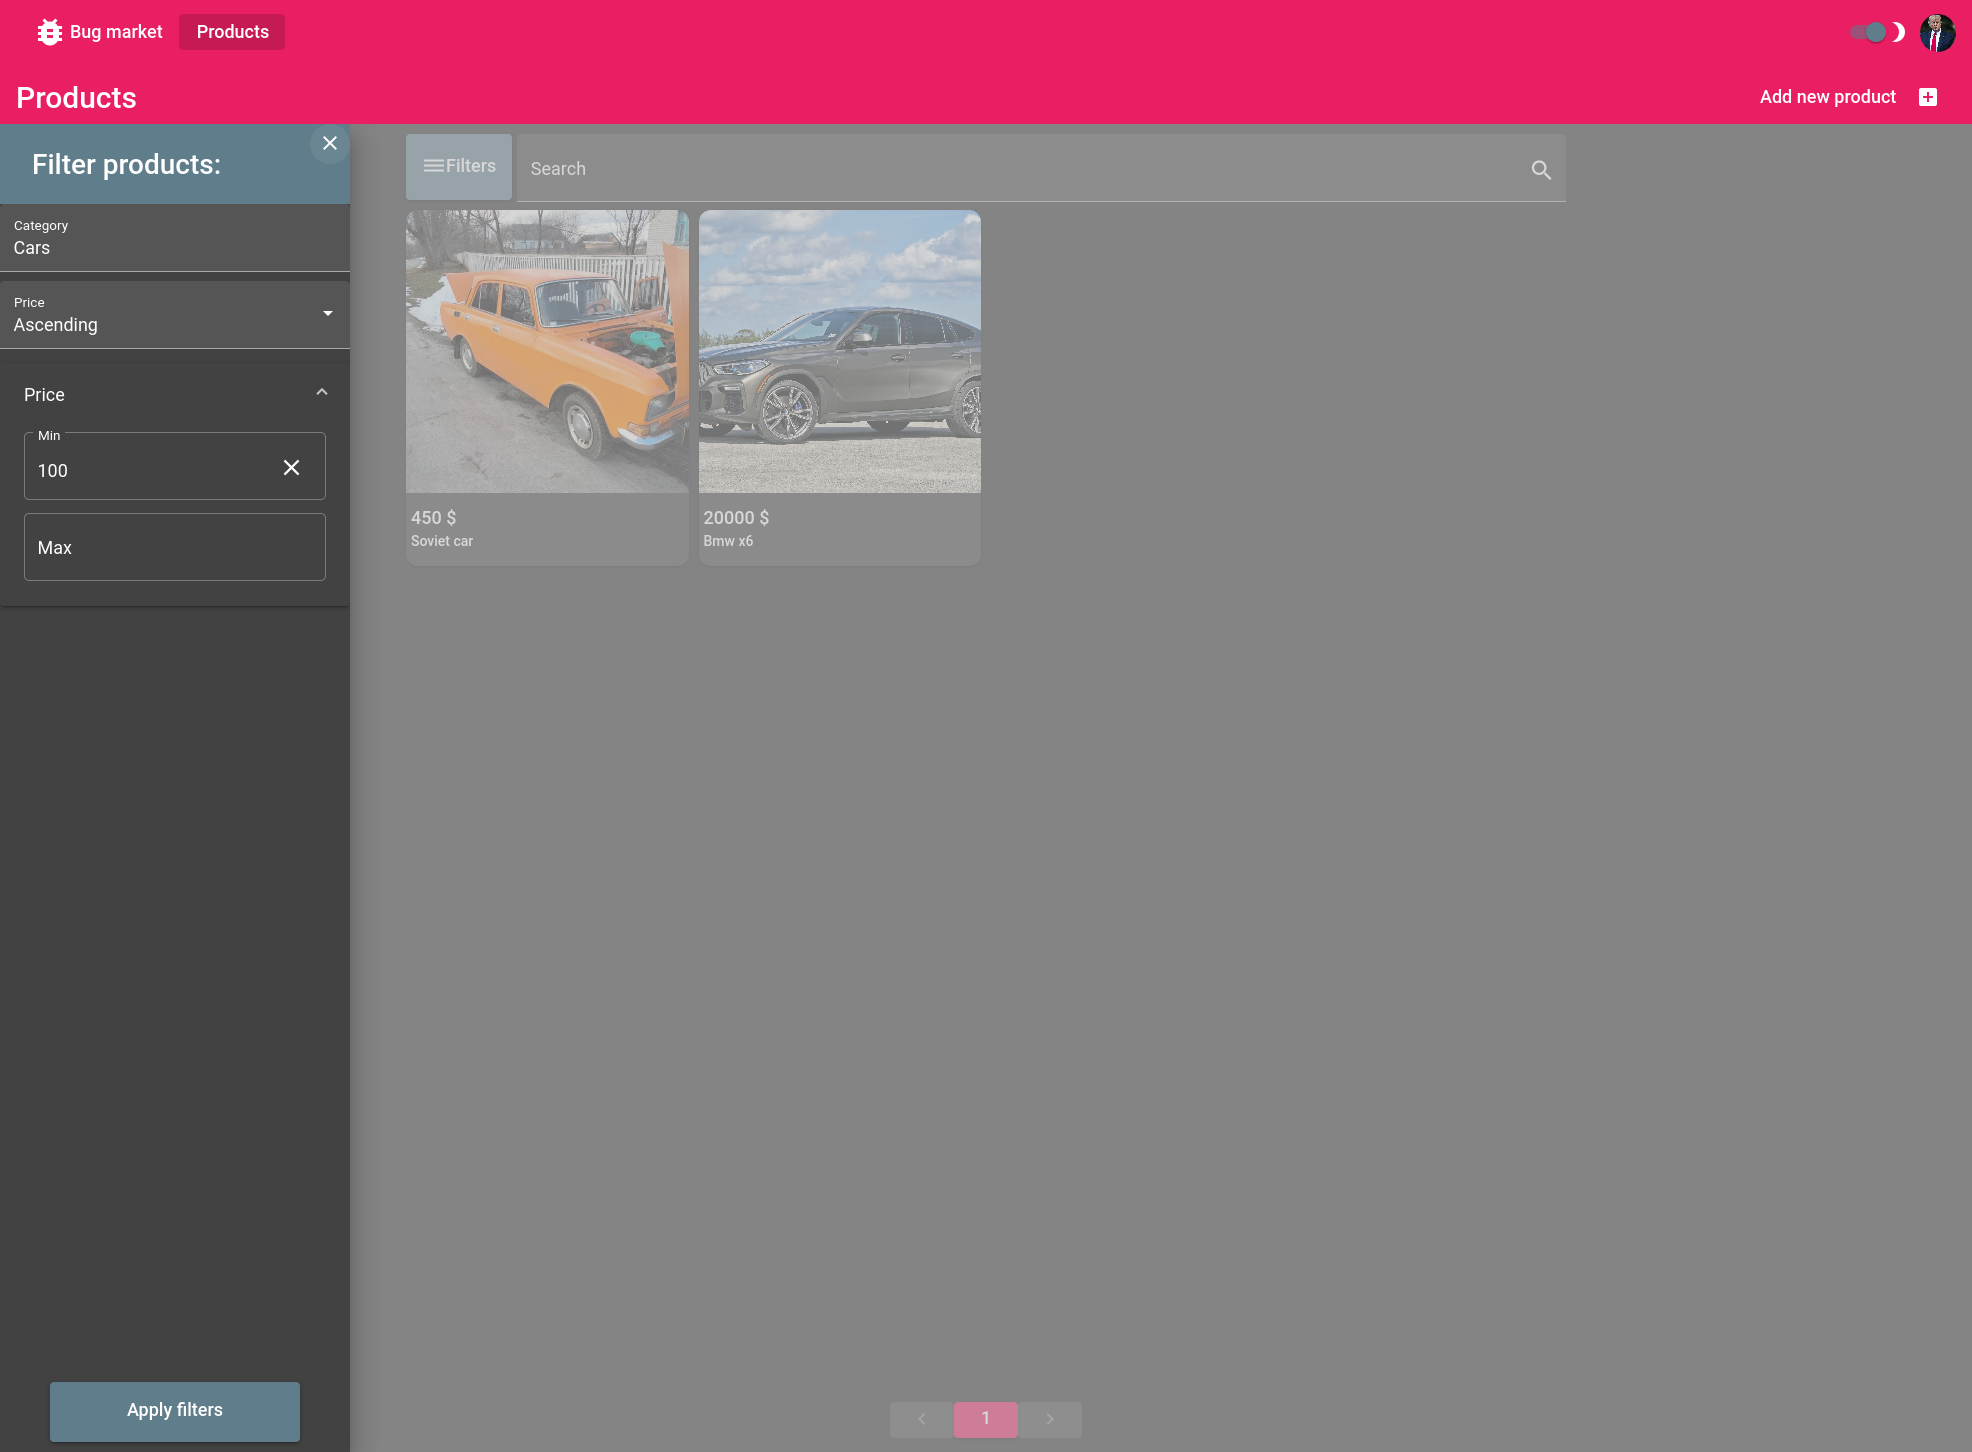
Task: Open the Bmw x6 product image
Action: (840, 352)
